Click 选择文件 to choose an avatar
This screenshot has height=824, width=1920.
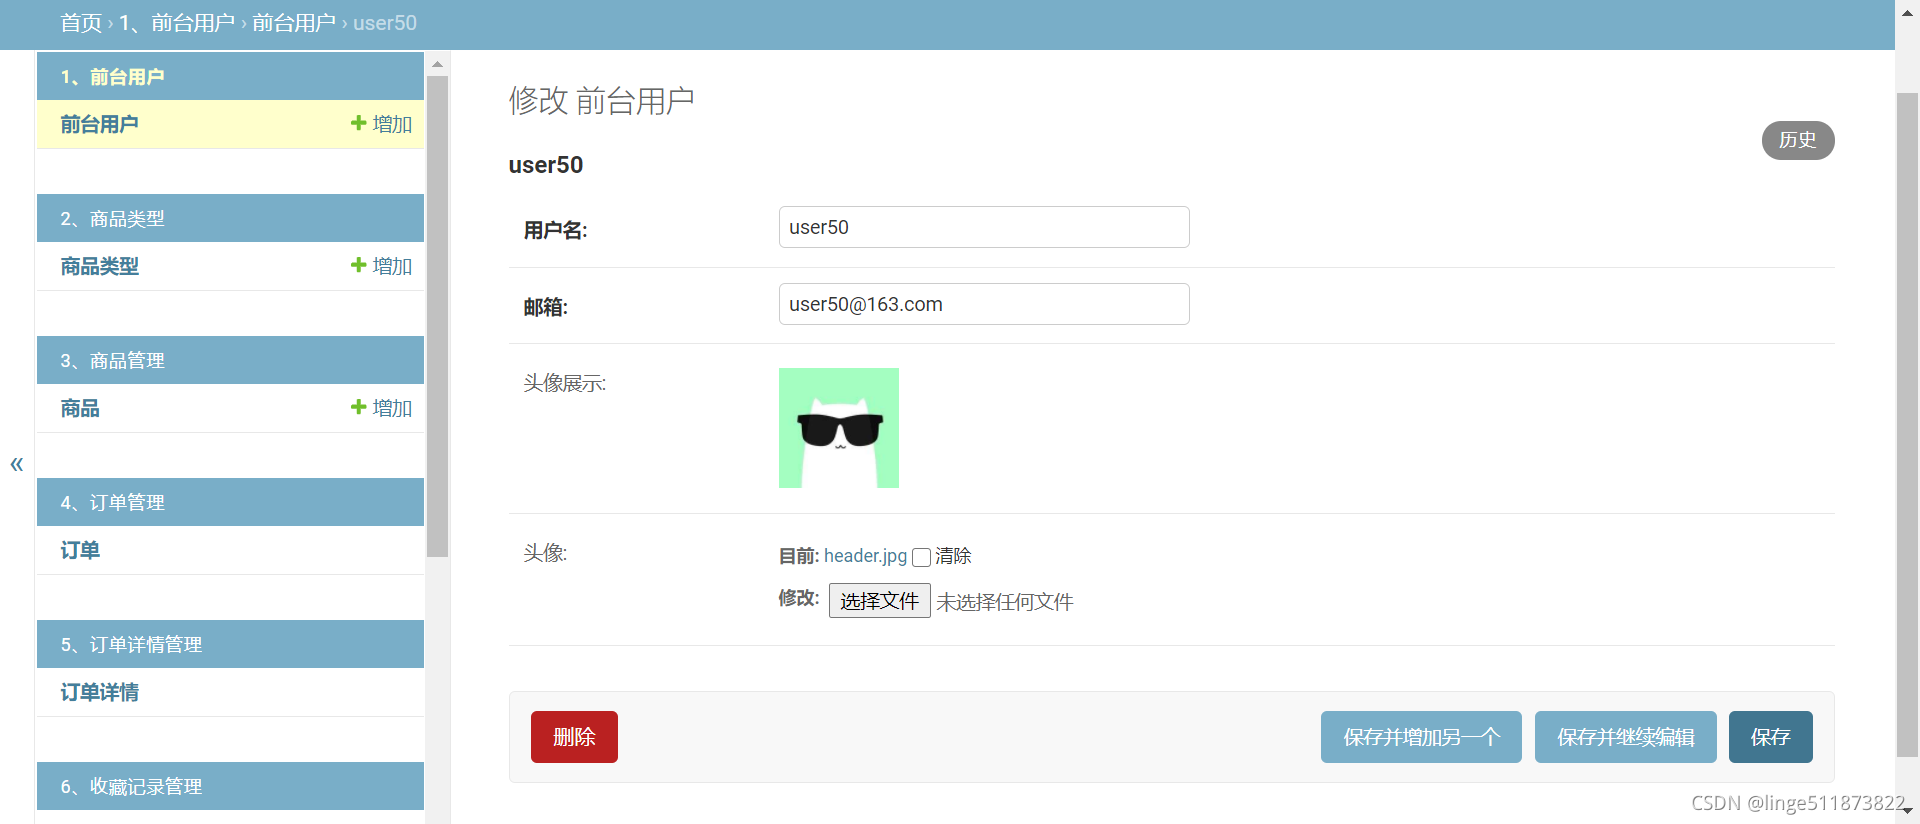point(879,601)
